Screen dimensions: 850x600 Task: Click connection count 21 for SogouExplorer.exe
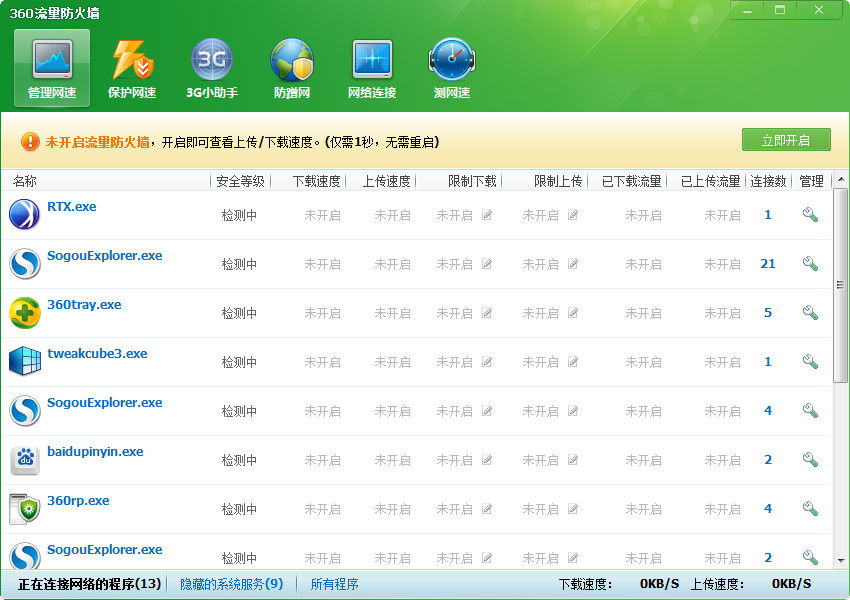pyautogui.click(x=768, y=264)
